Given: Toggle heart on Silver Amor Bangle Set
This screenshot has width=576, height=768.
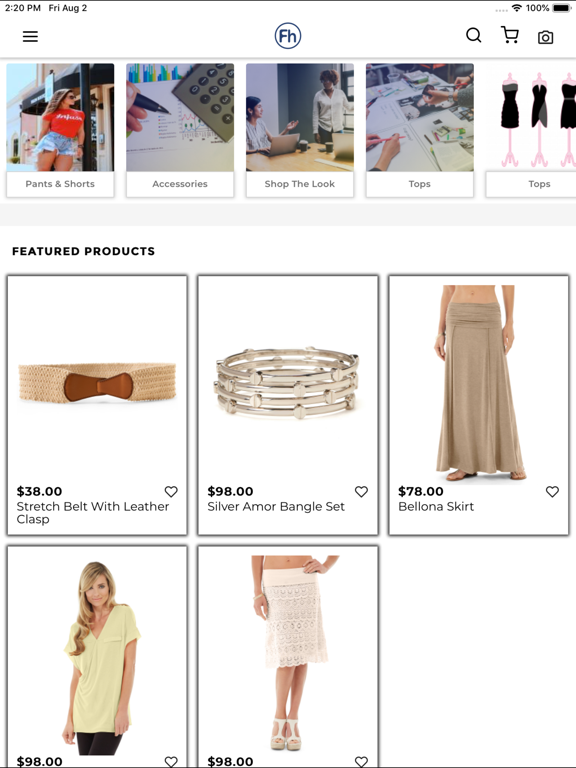Looking at the screenshot, I should (x=361, y=491).
